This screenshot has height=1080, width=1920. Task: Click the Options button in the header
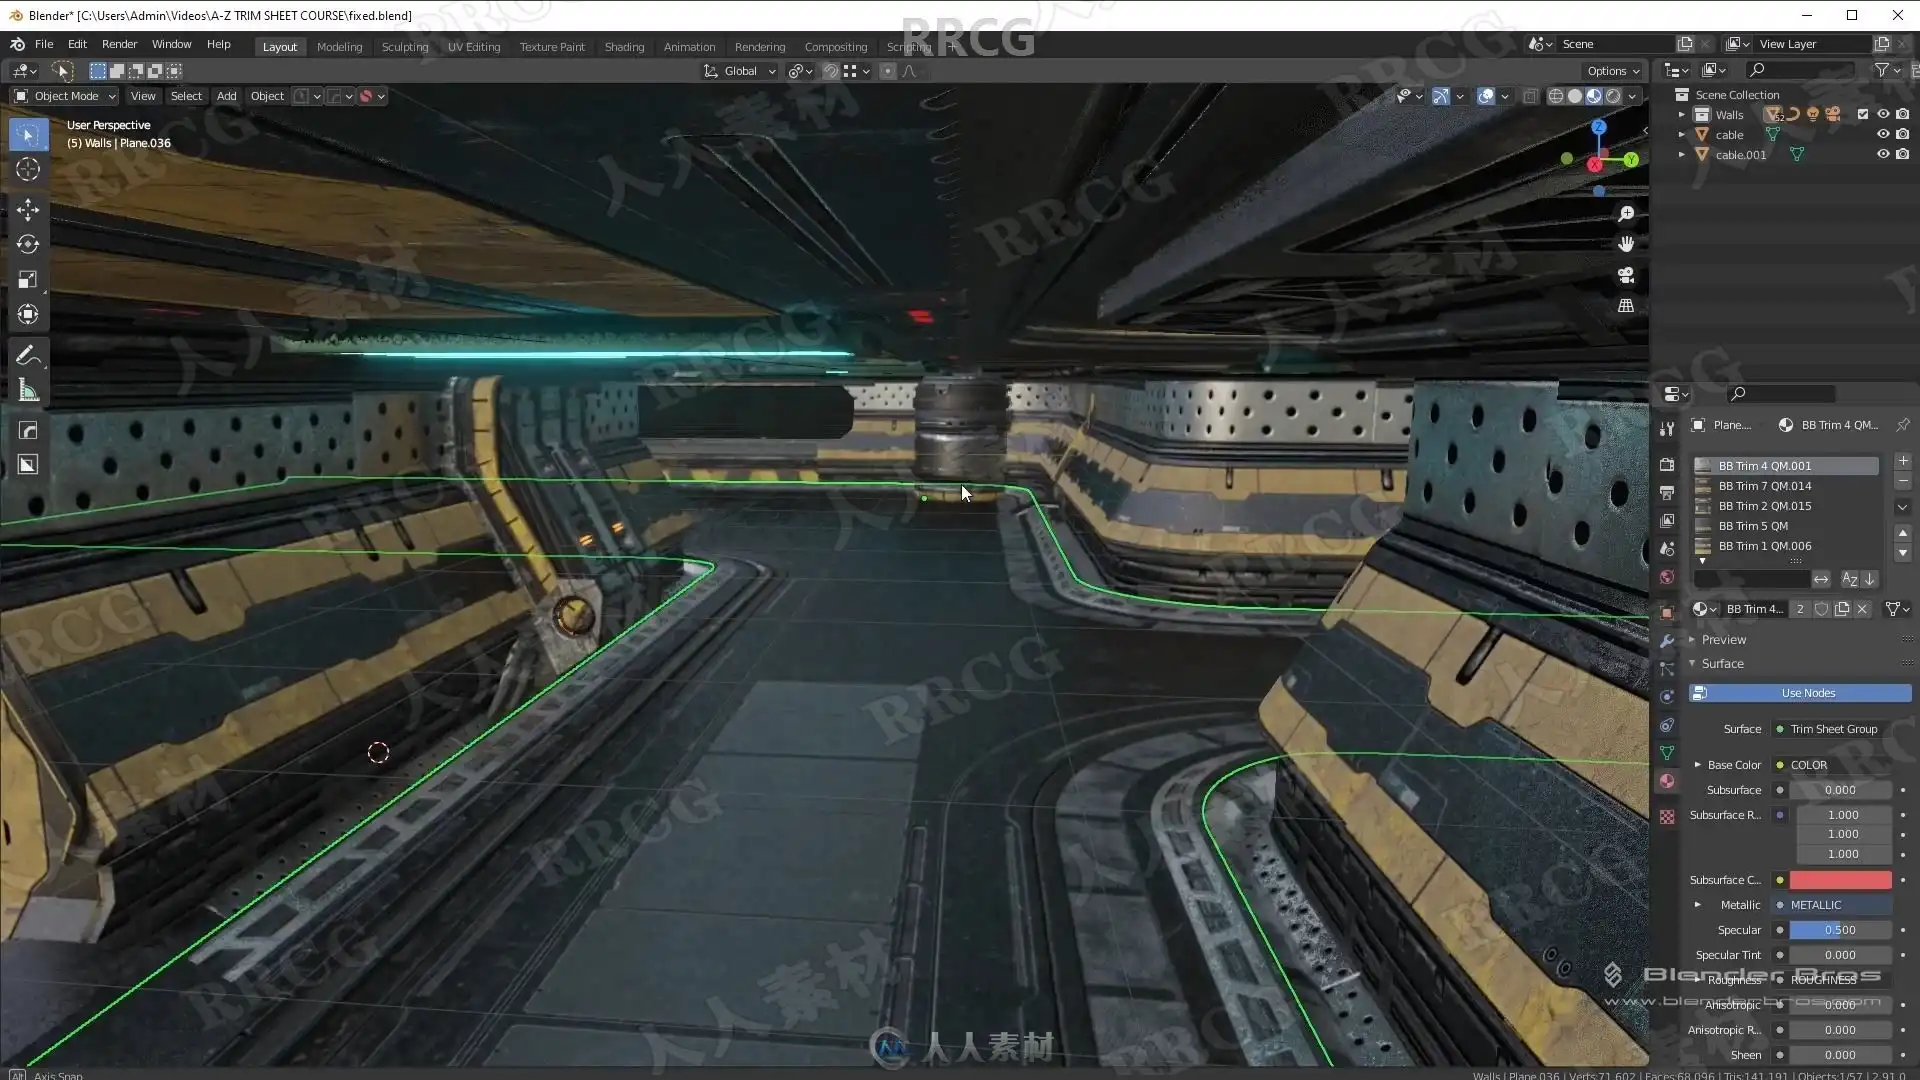(x=1613, y=71)
